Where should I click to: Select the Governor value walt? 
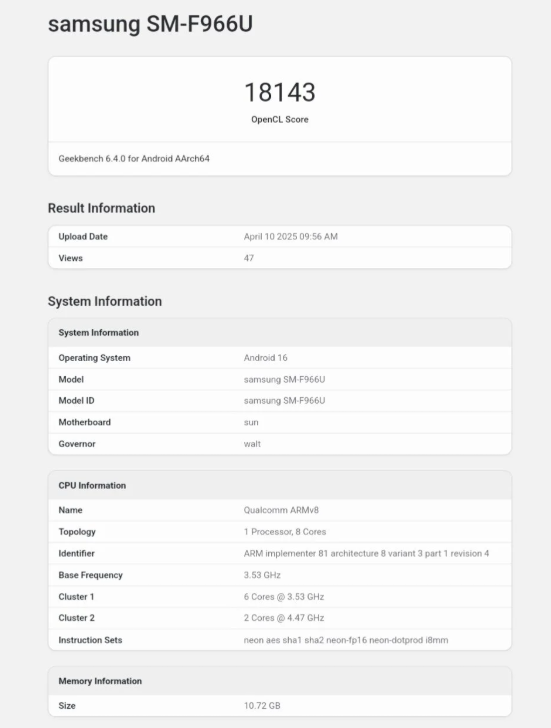point(252,444)
